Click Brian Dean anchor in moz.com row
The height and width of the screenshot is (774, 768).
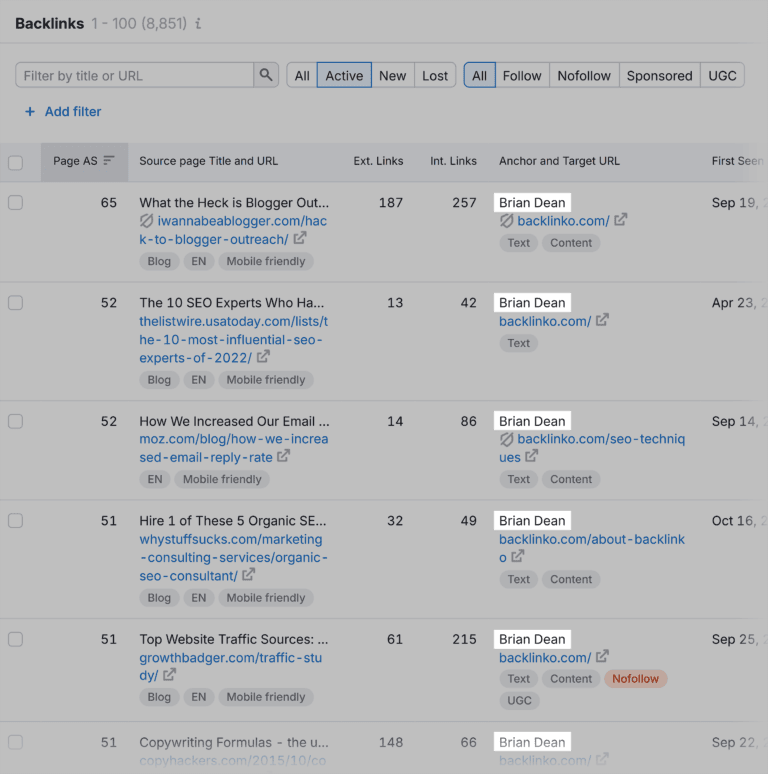coord(532,421)
